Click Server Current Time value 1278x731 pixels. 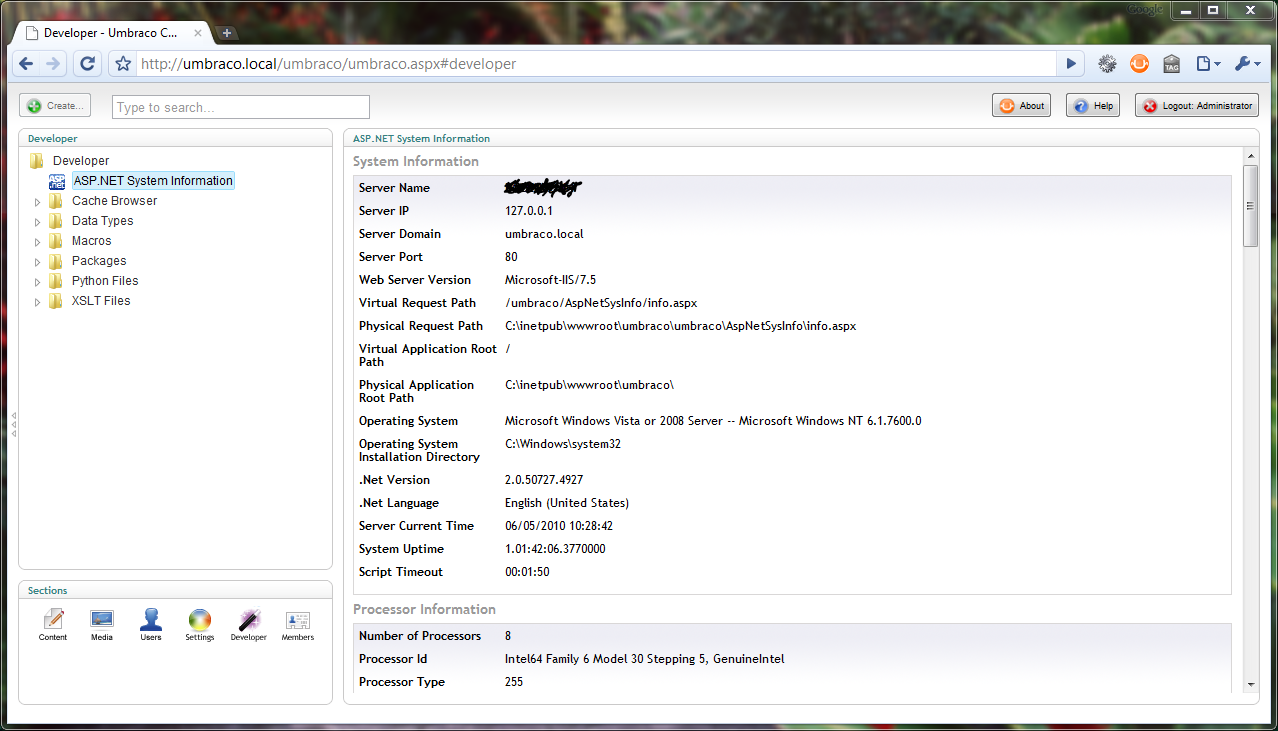(559, 526)
